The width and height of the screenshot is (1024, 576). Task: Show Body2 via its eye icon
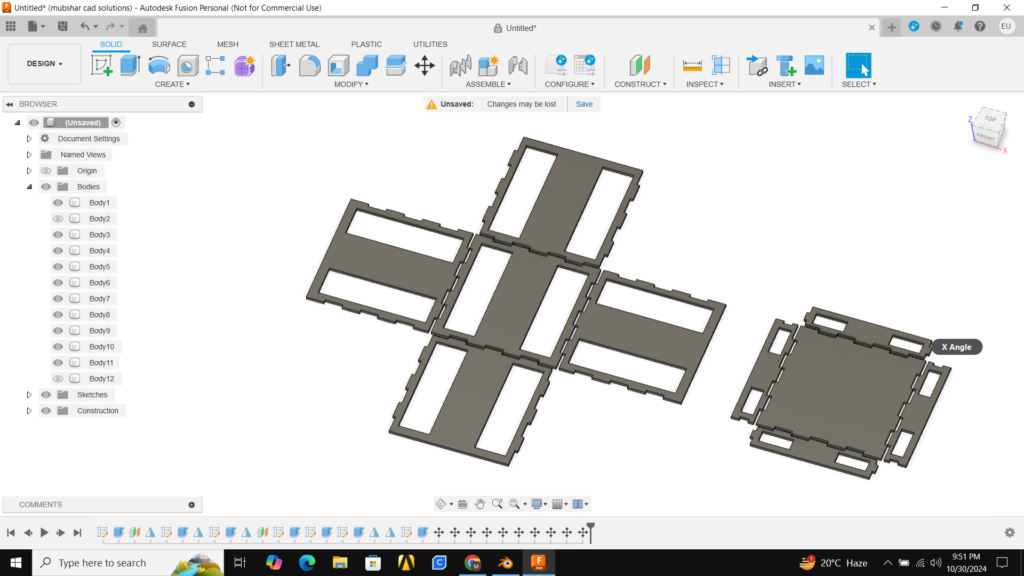coord(58,219)
